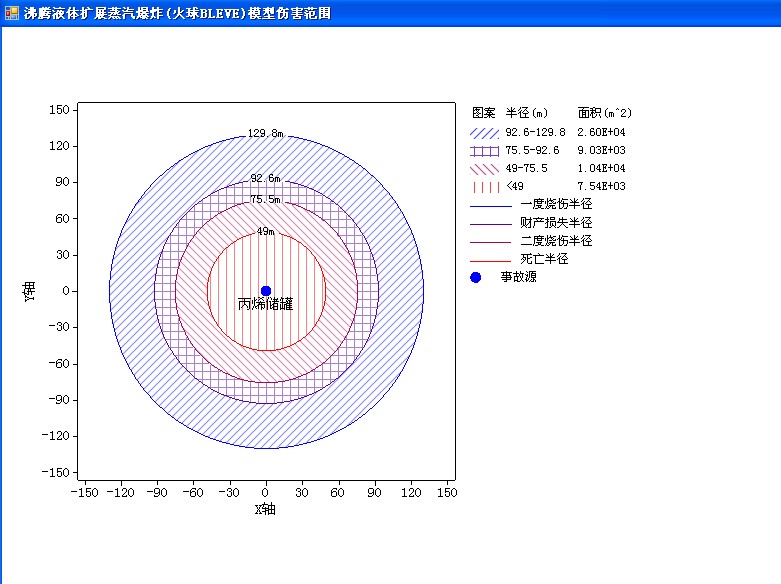781x584 pixels.
Task: Select the pink diagonal hatch legend swatch
Action: click(484, 169)
